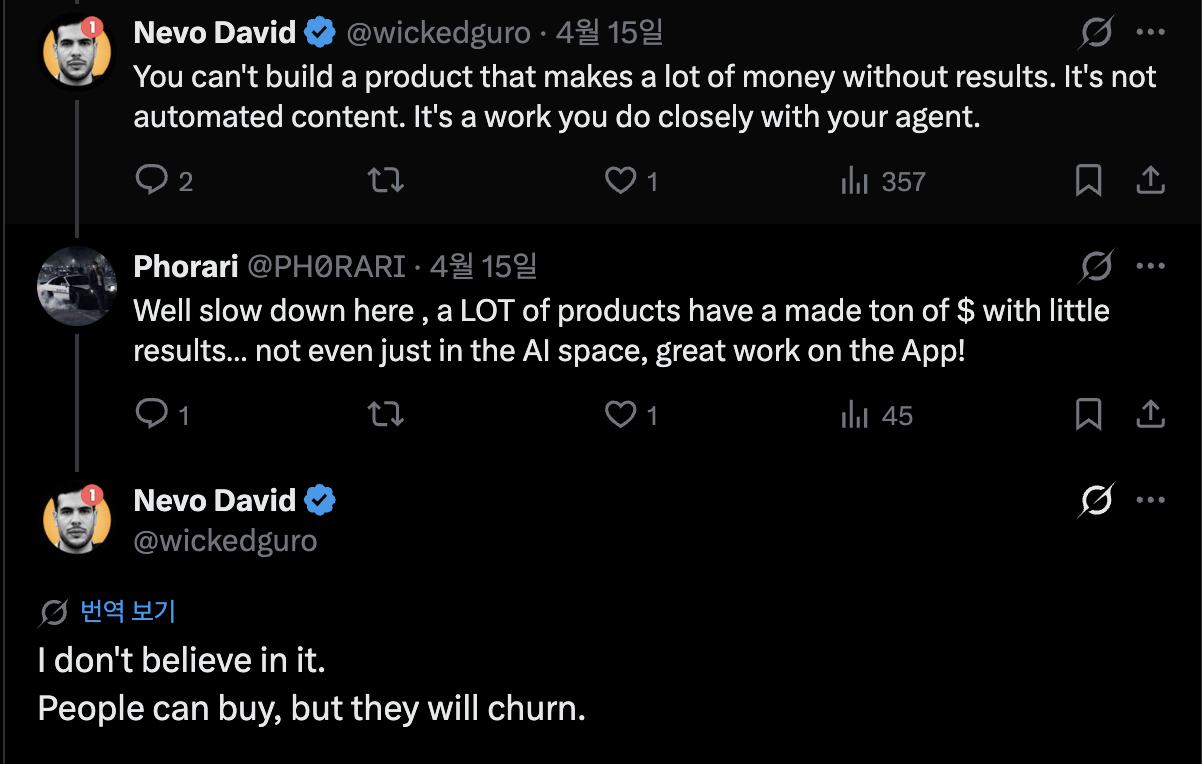
Task: Click 번역 보기 translation link
Action: point(127,611)
